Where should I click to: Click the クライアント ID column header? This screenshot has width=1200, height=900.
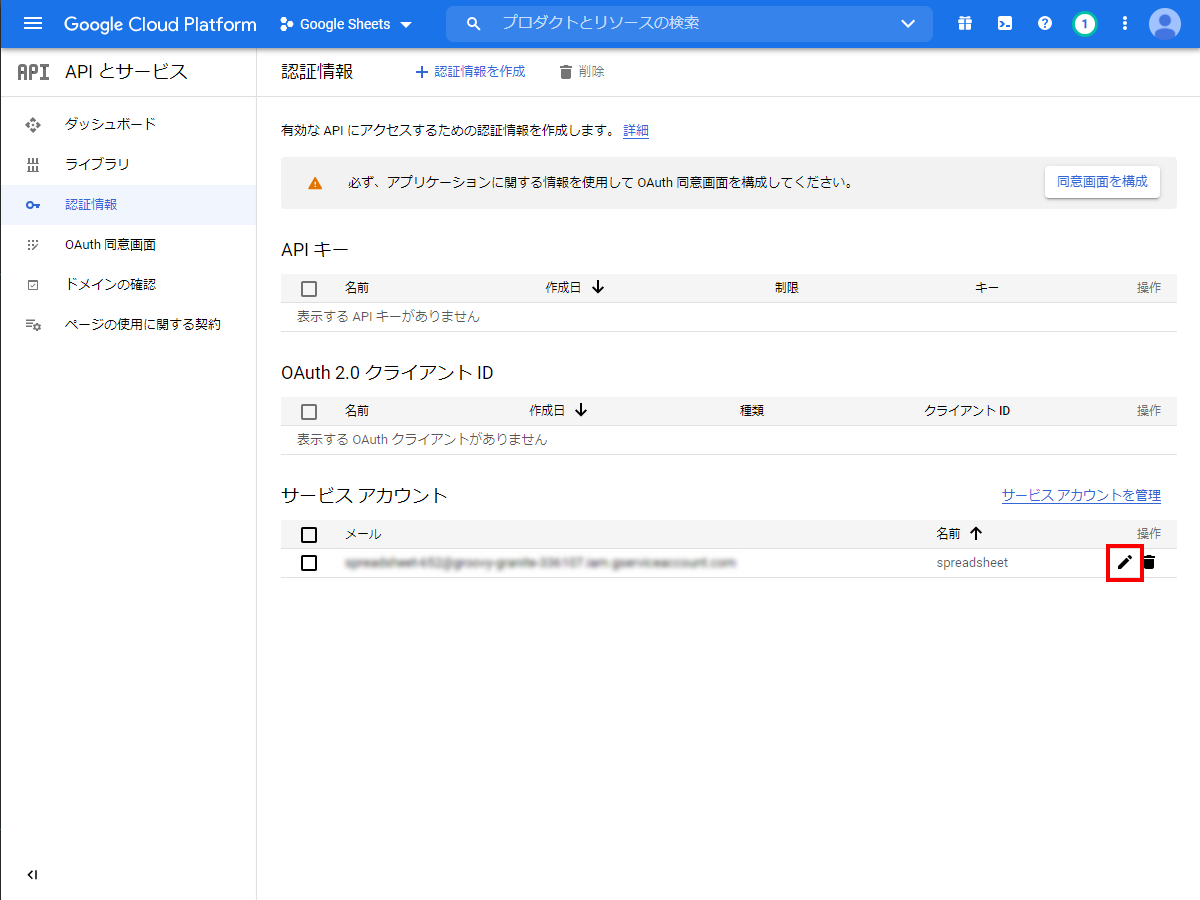(967, 411)
